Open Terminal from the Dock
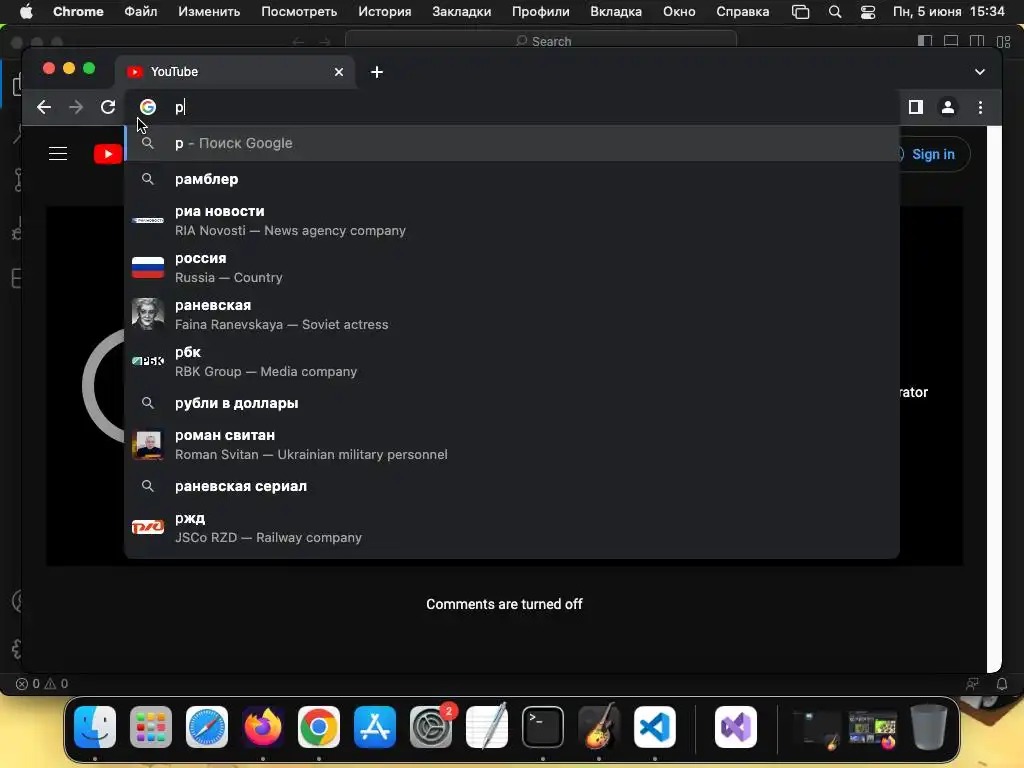This screenshot has height=768, width=1024. (543, 727)
